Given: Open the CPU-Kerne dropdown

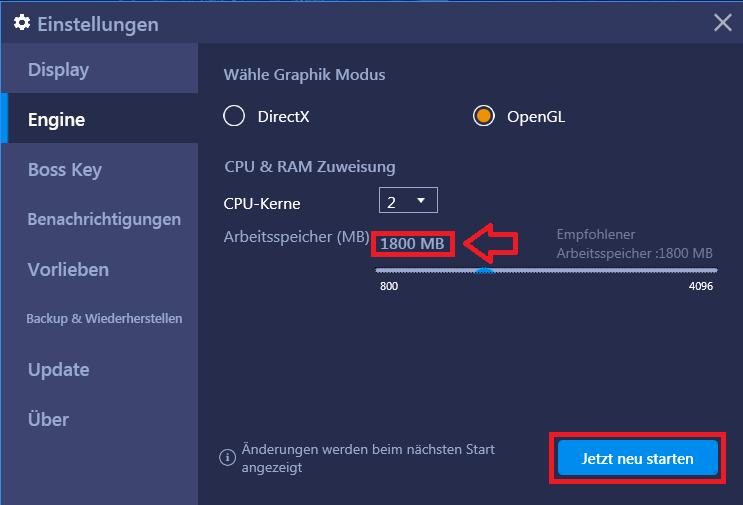Looking at the screenshot, I should tap(408, 200).
